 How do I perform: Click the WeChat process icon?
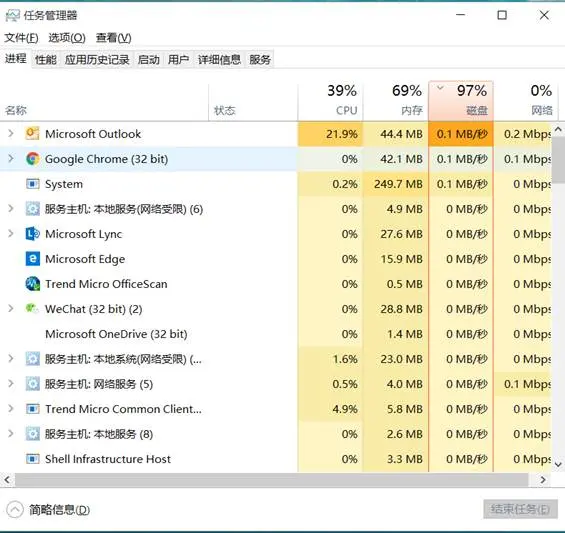(x=32, y=308)
